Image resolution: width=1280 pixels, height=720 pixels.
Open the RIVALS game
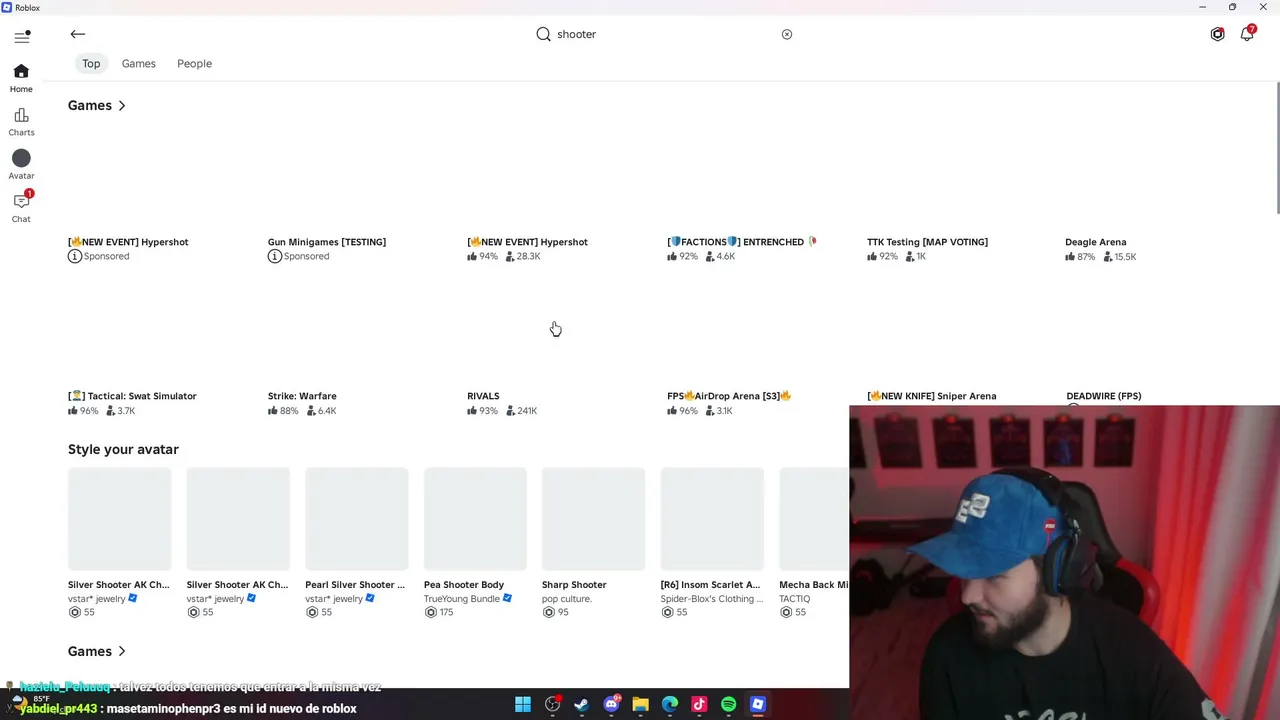coord(483,396)
